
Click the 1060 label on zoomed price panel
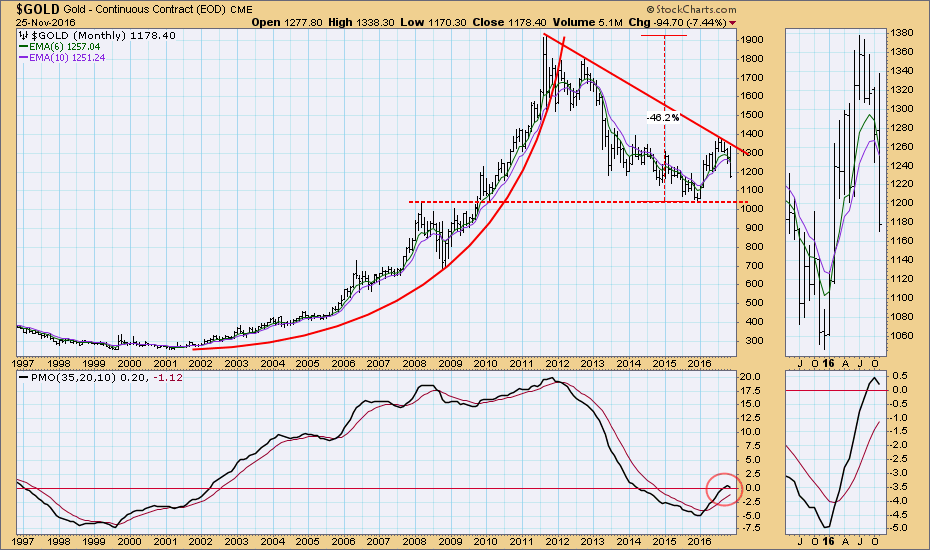pyautogui.click(x=902, y=336)
